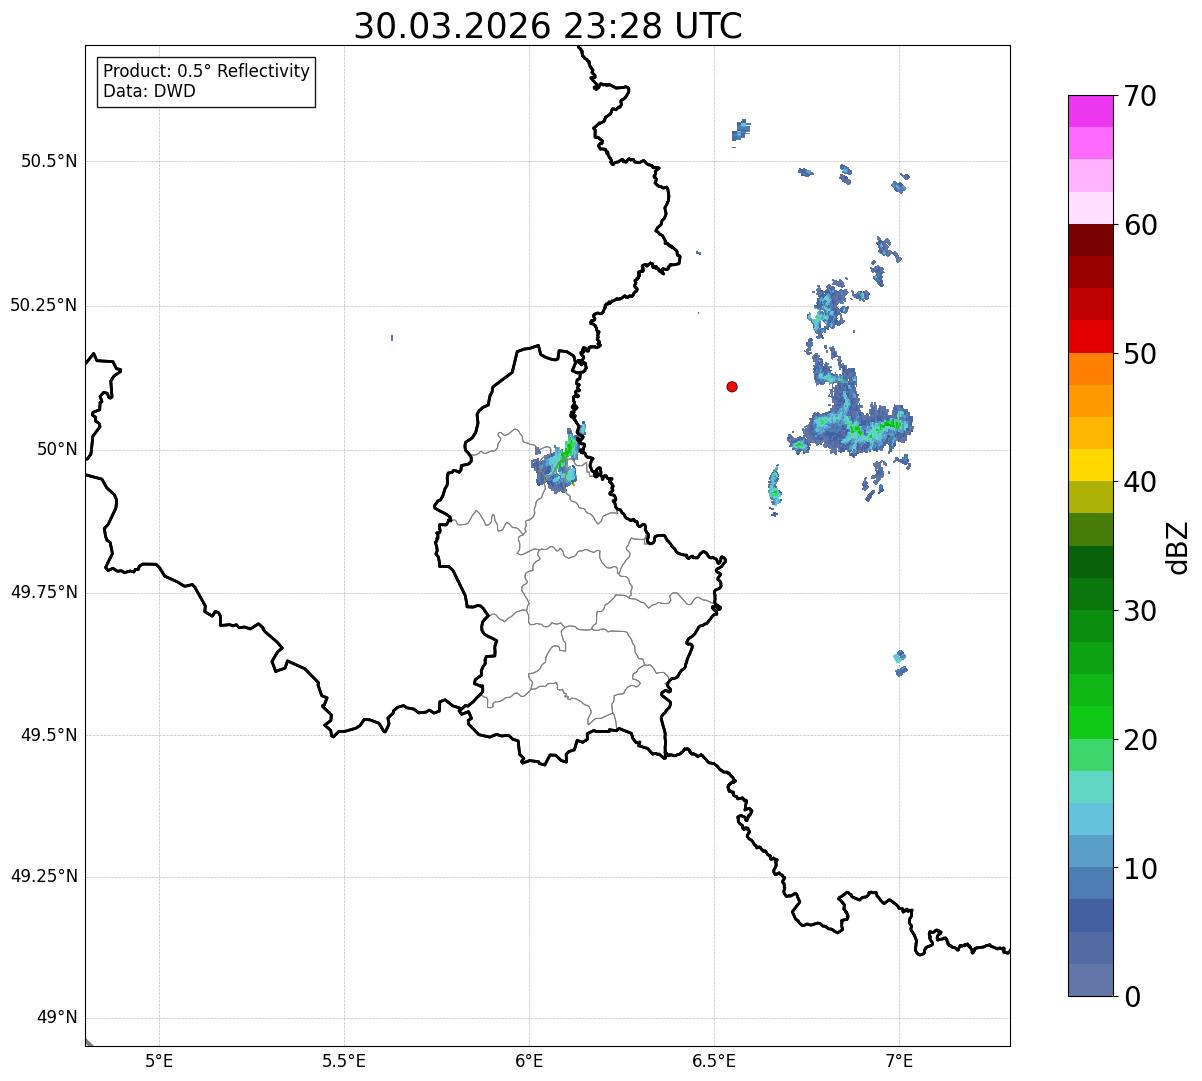Click the 49.5°N latitude label
This screenshot has width=1202, height=1081.
click(49, 735)
